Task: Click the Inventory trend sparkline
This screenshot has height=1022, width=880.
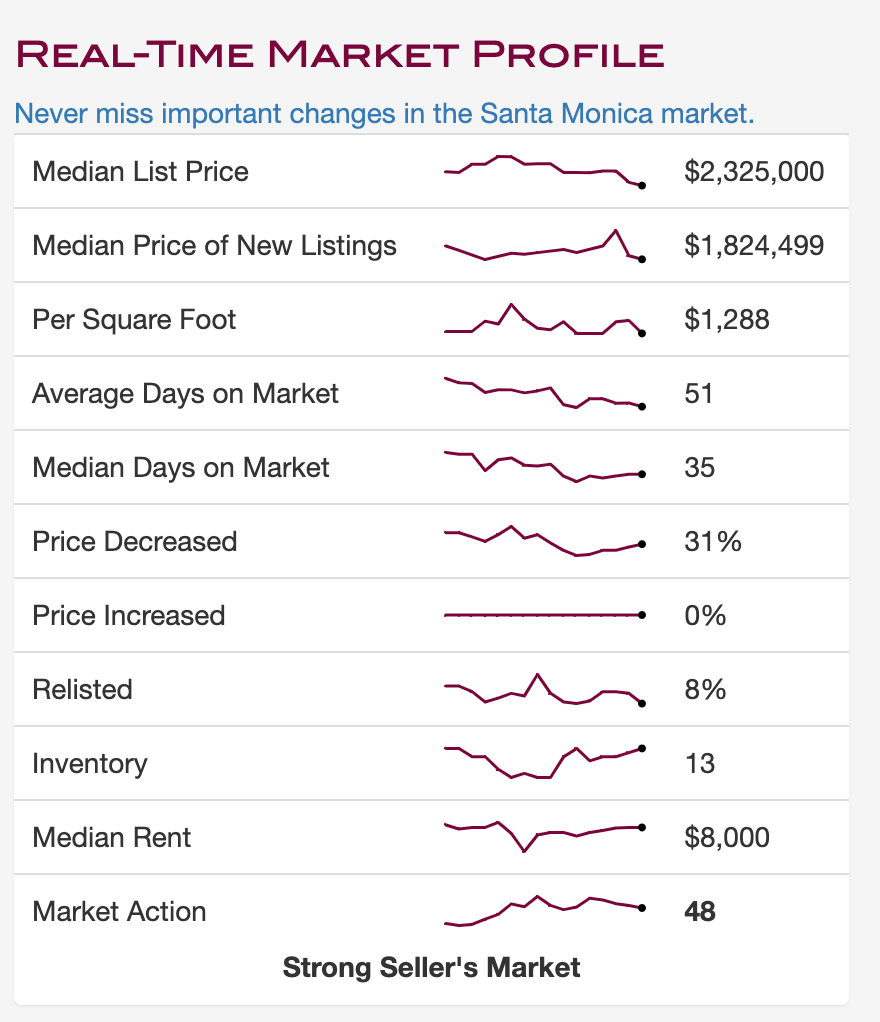Action: 543,763
